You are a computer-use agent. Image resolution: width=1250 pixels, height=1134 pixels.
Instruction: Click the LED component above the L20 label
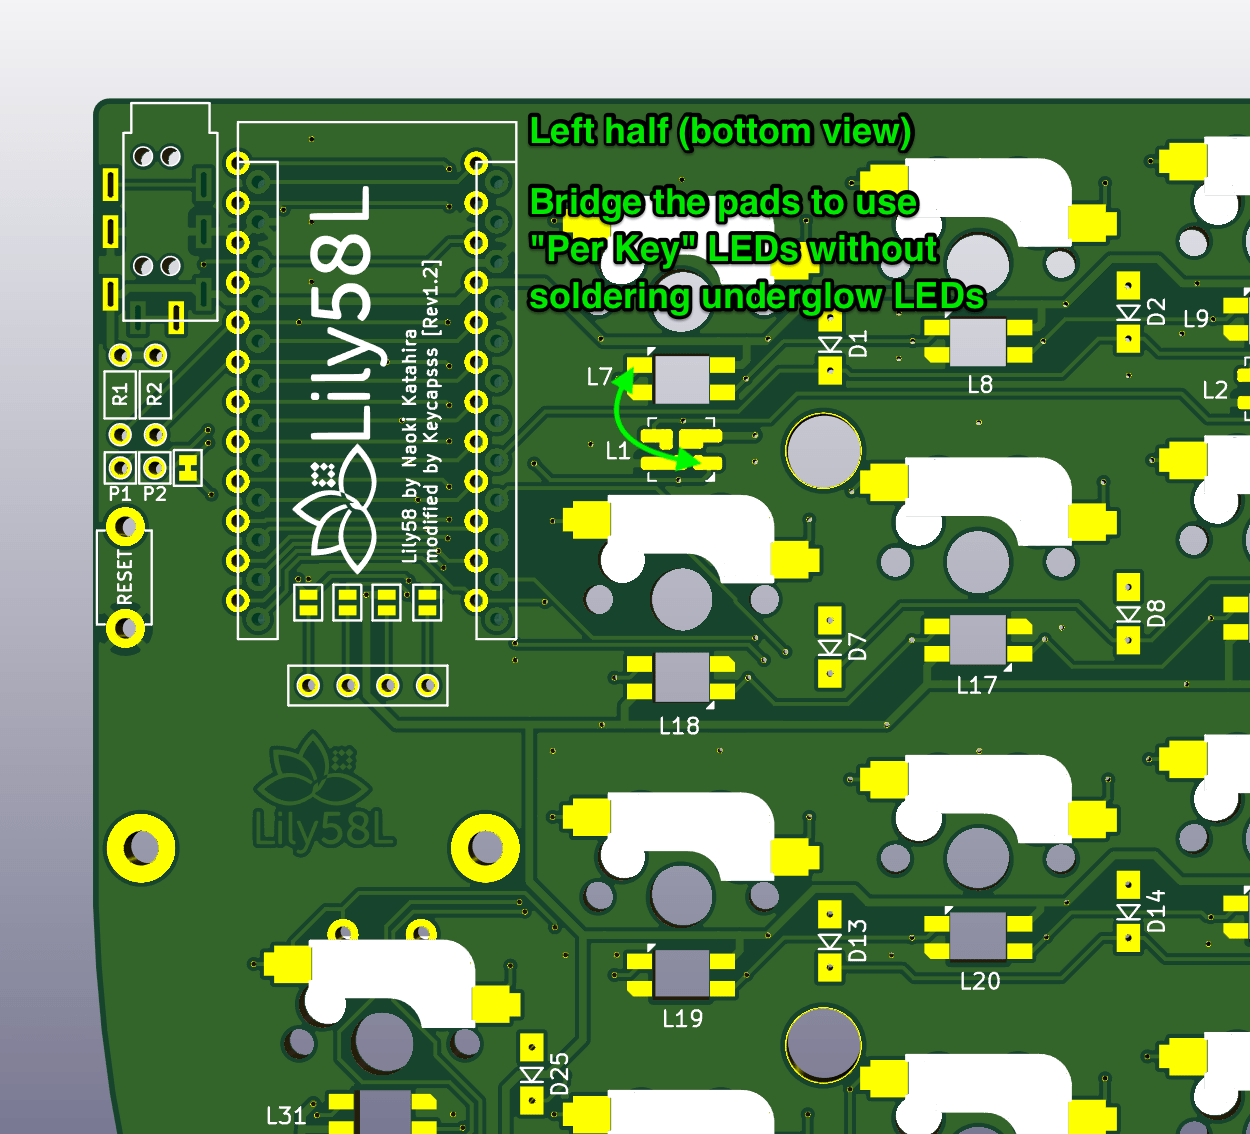[x=978, y=936]
